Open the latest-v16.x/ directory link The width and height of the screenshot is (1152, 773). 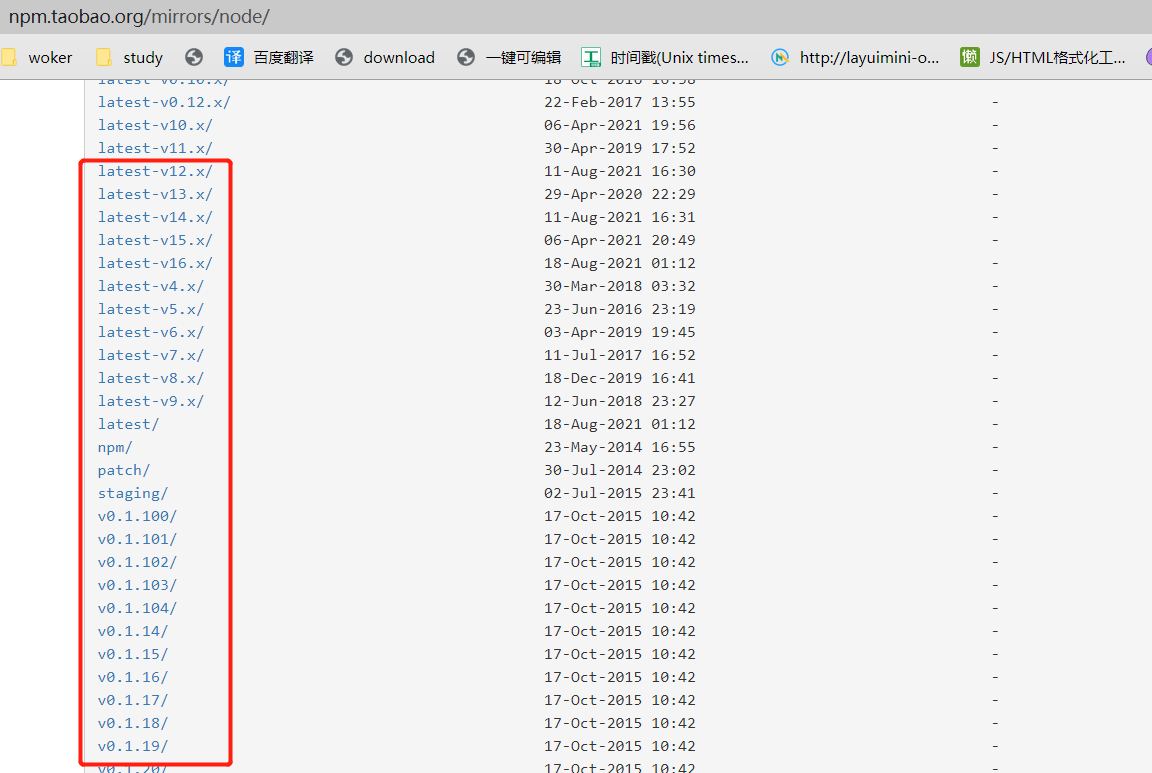(155, 263)
